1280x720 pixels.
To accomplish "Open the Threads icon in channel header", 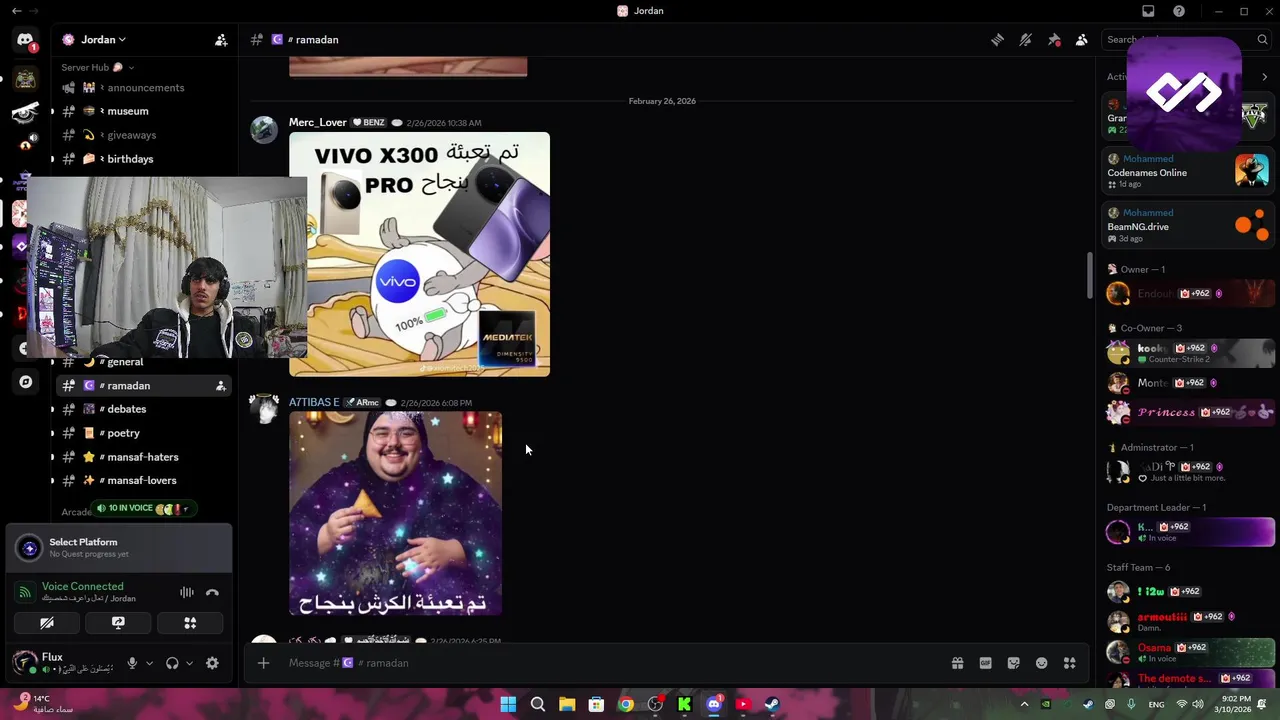I will point(997,40).
